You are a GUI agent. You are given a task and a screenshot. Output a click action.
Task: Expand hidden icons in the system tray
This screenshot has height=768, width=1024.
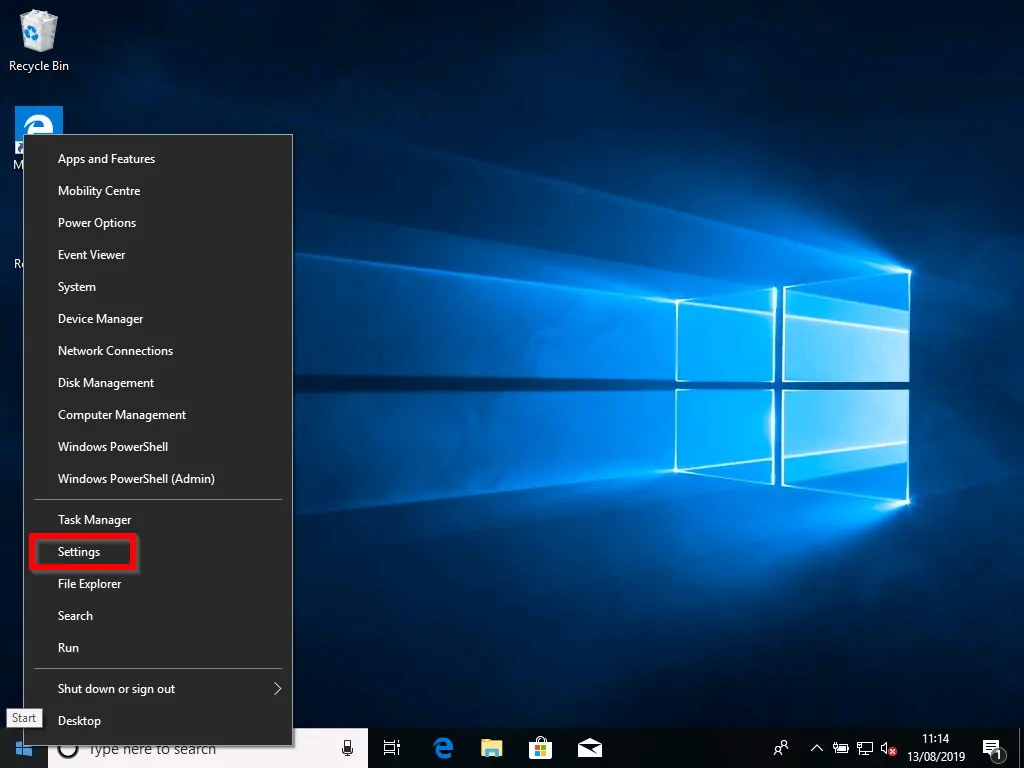pyautogui.click(x=816, y=747)
